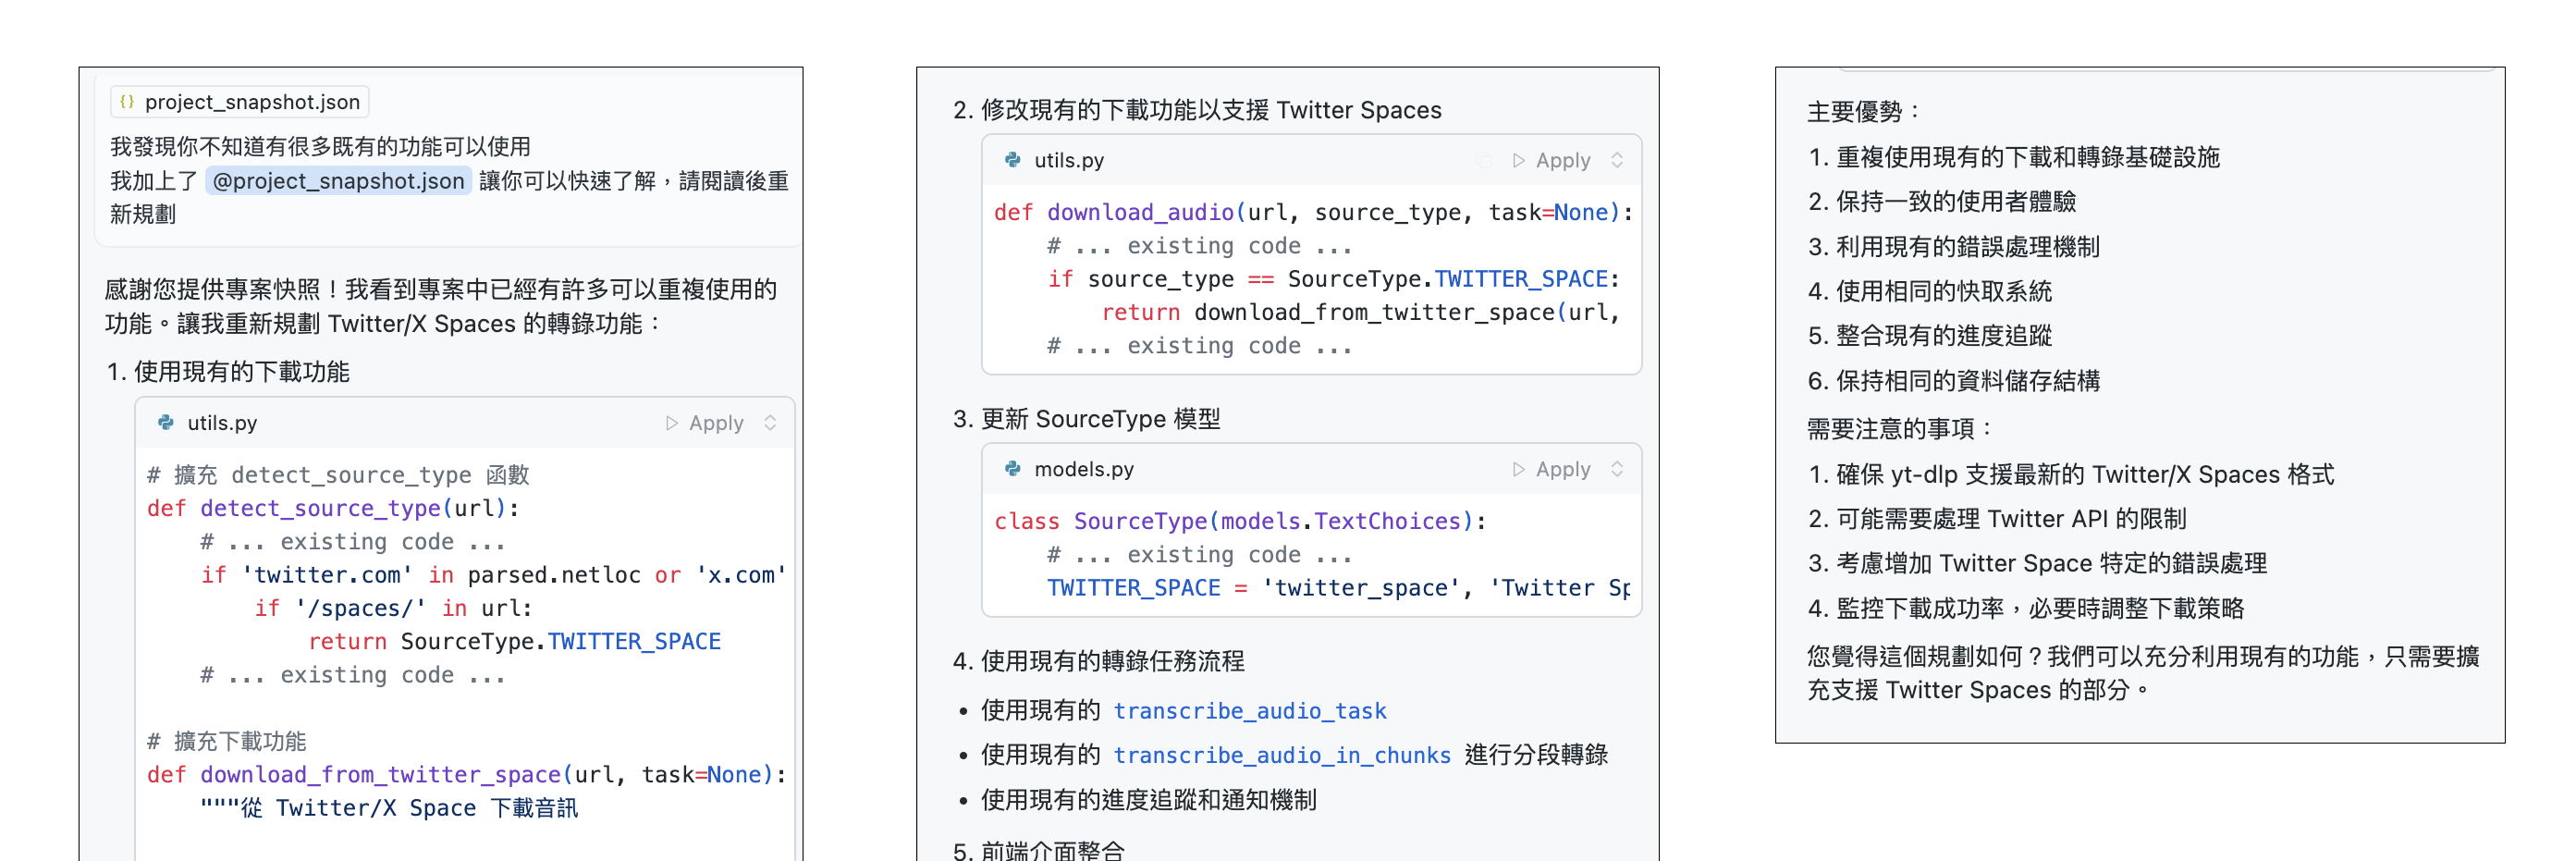Click the transcribe_audio_task code reference
The image size is (2576, 861).
point(1250,711)
